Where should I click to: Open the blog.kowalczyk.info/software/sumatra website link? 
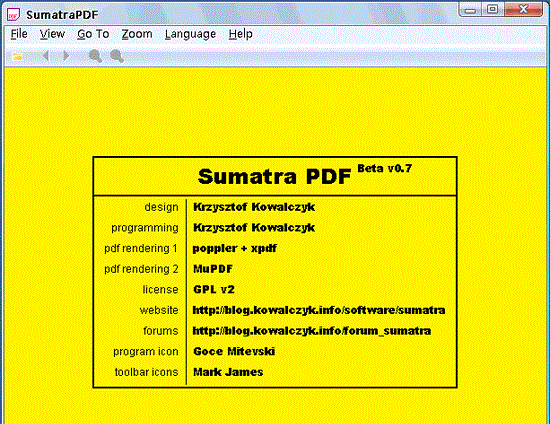pos(319,310)
